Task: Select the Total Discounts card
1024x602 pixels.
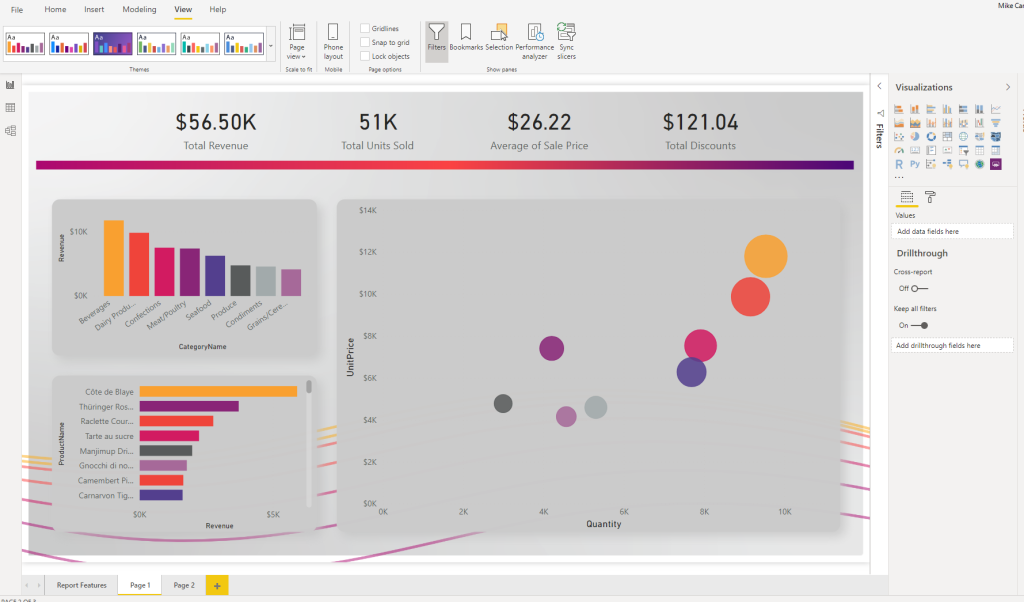Action: pos(700,131)
